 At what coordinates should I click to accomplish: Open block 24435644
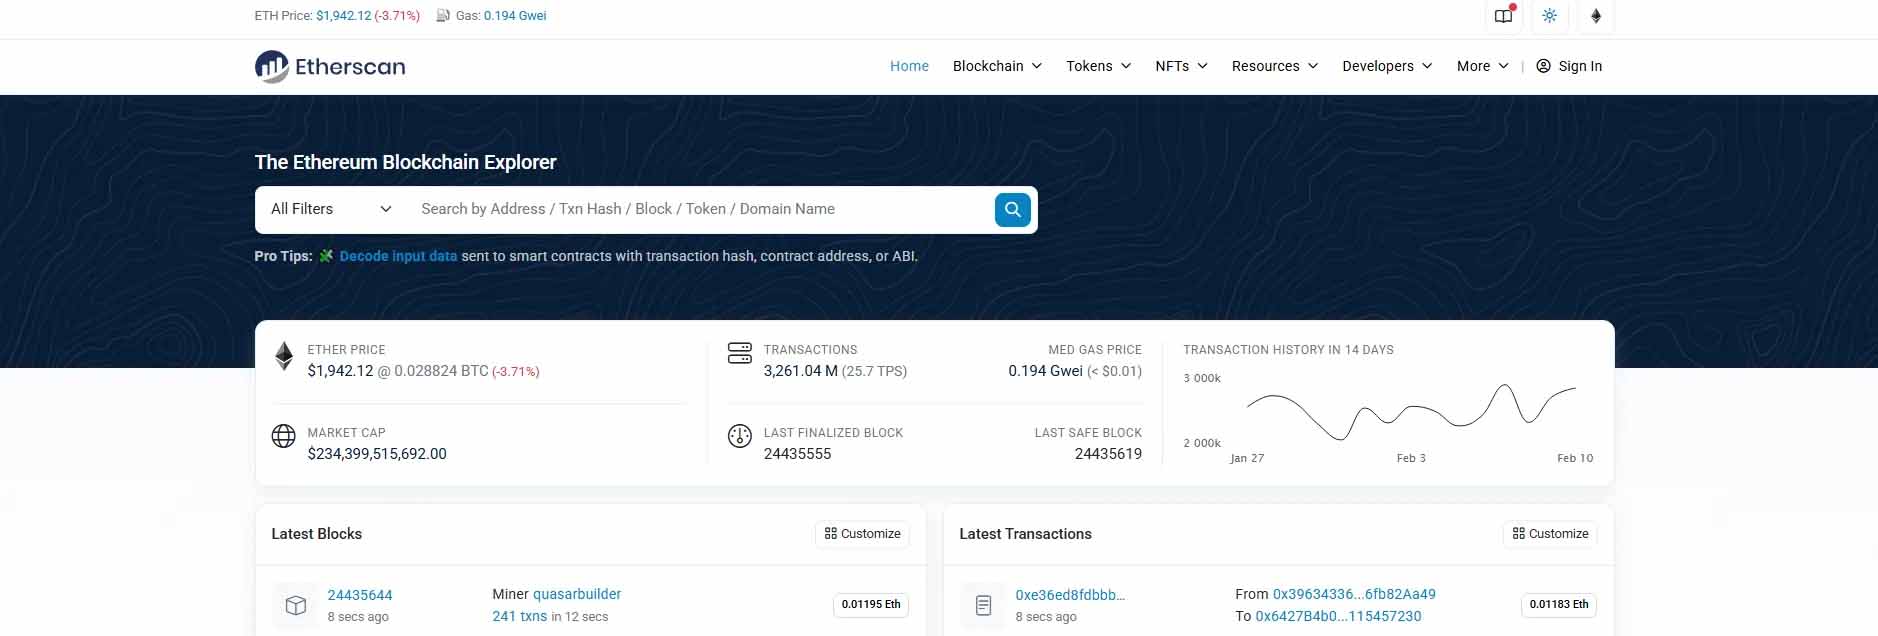click(x=360, y=595)
